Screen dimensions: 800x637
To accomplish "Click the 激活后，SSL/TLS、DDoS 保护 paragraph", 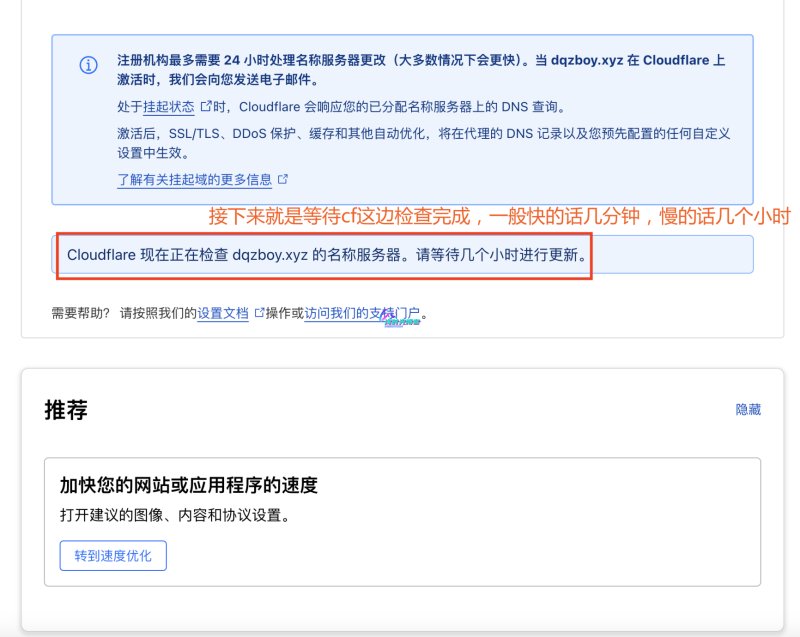I will point(423,143).
